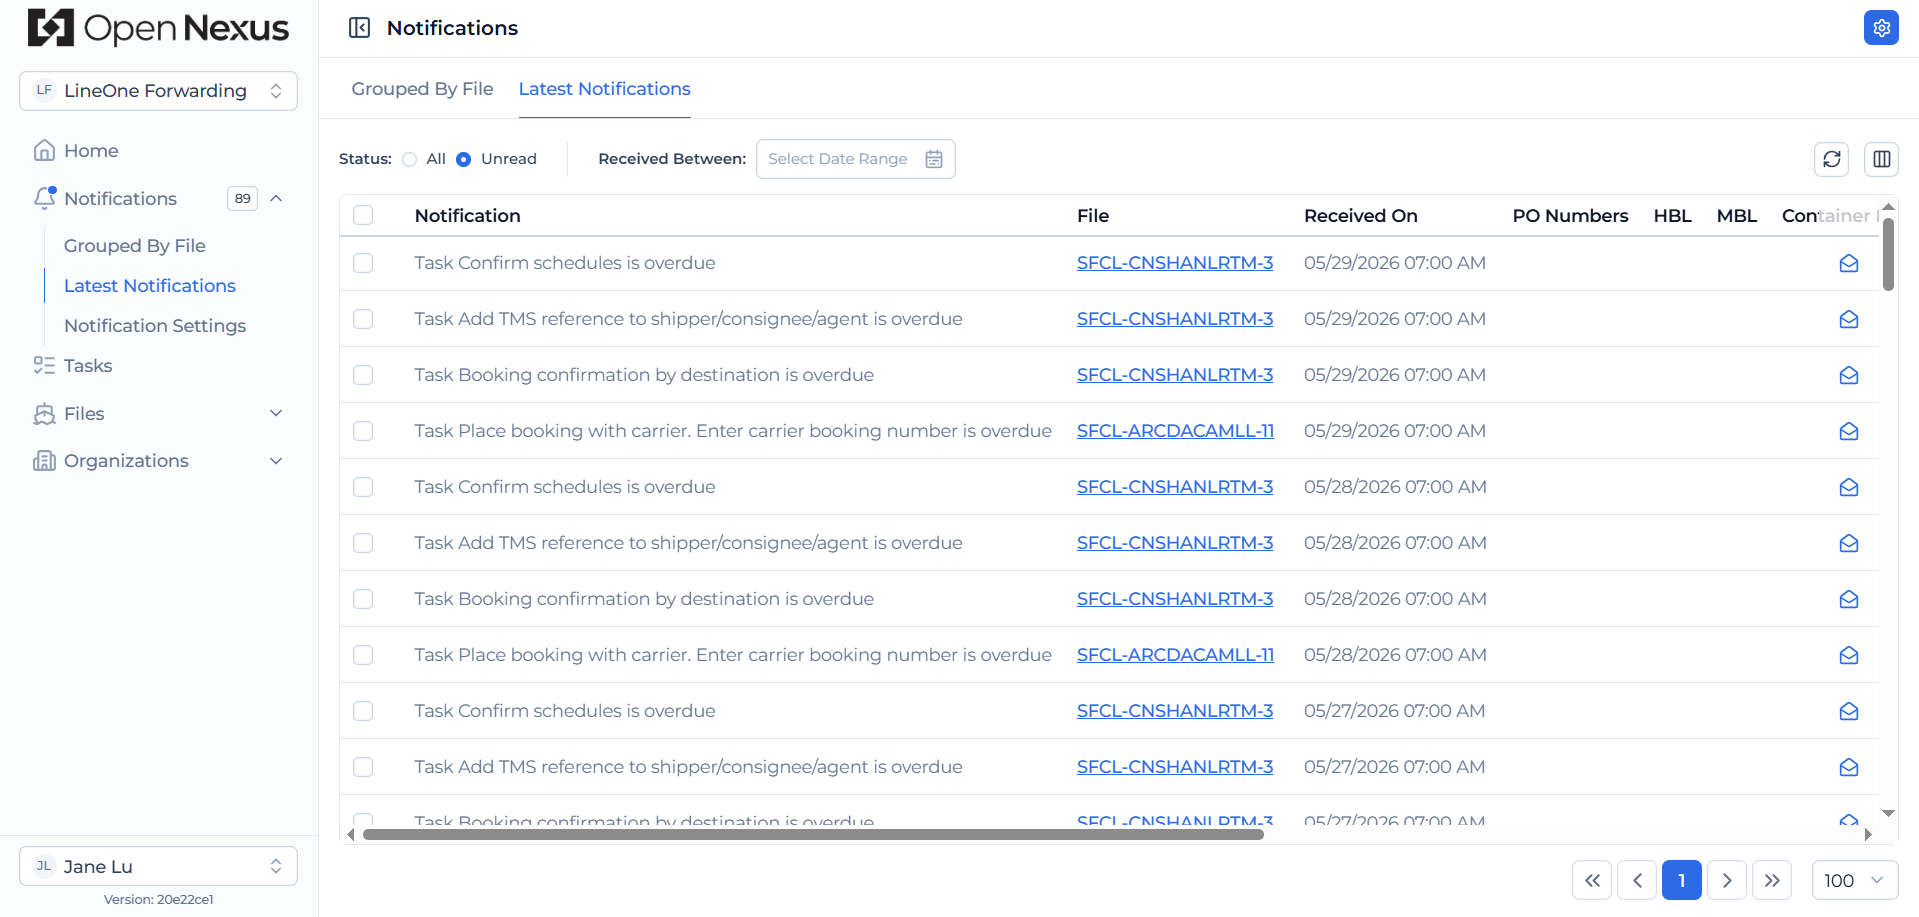
Task: Click the Tasks checklist icon
Action: coord(44,366)
